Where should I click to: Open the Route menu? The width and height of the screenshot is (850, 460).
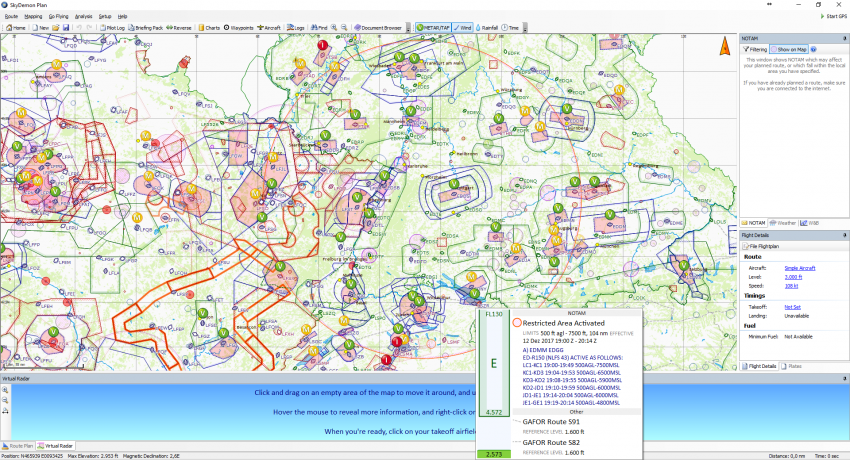11,16
